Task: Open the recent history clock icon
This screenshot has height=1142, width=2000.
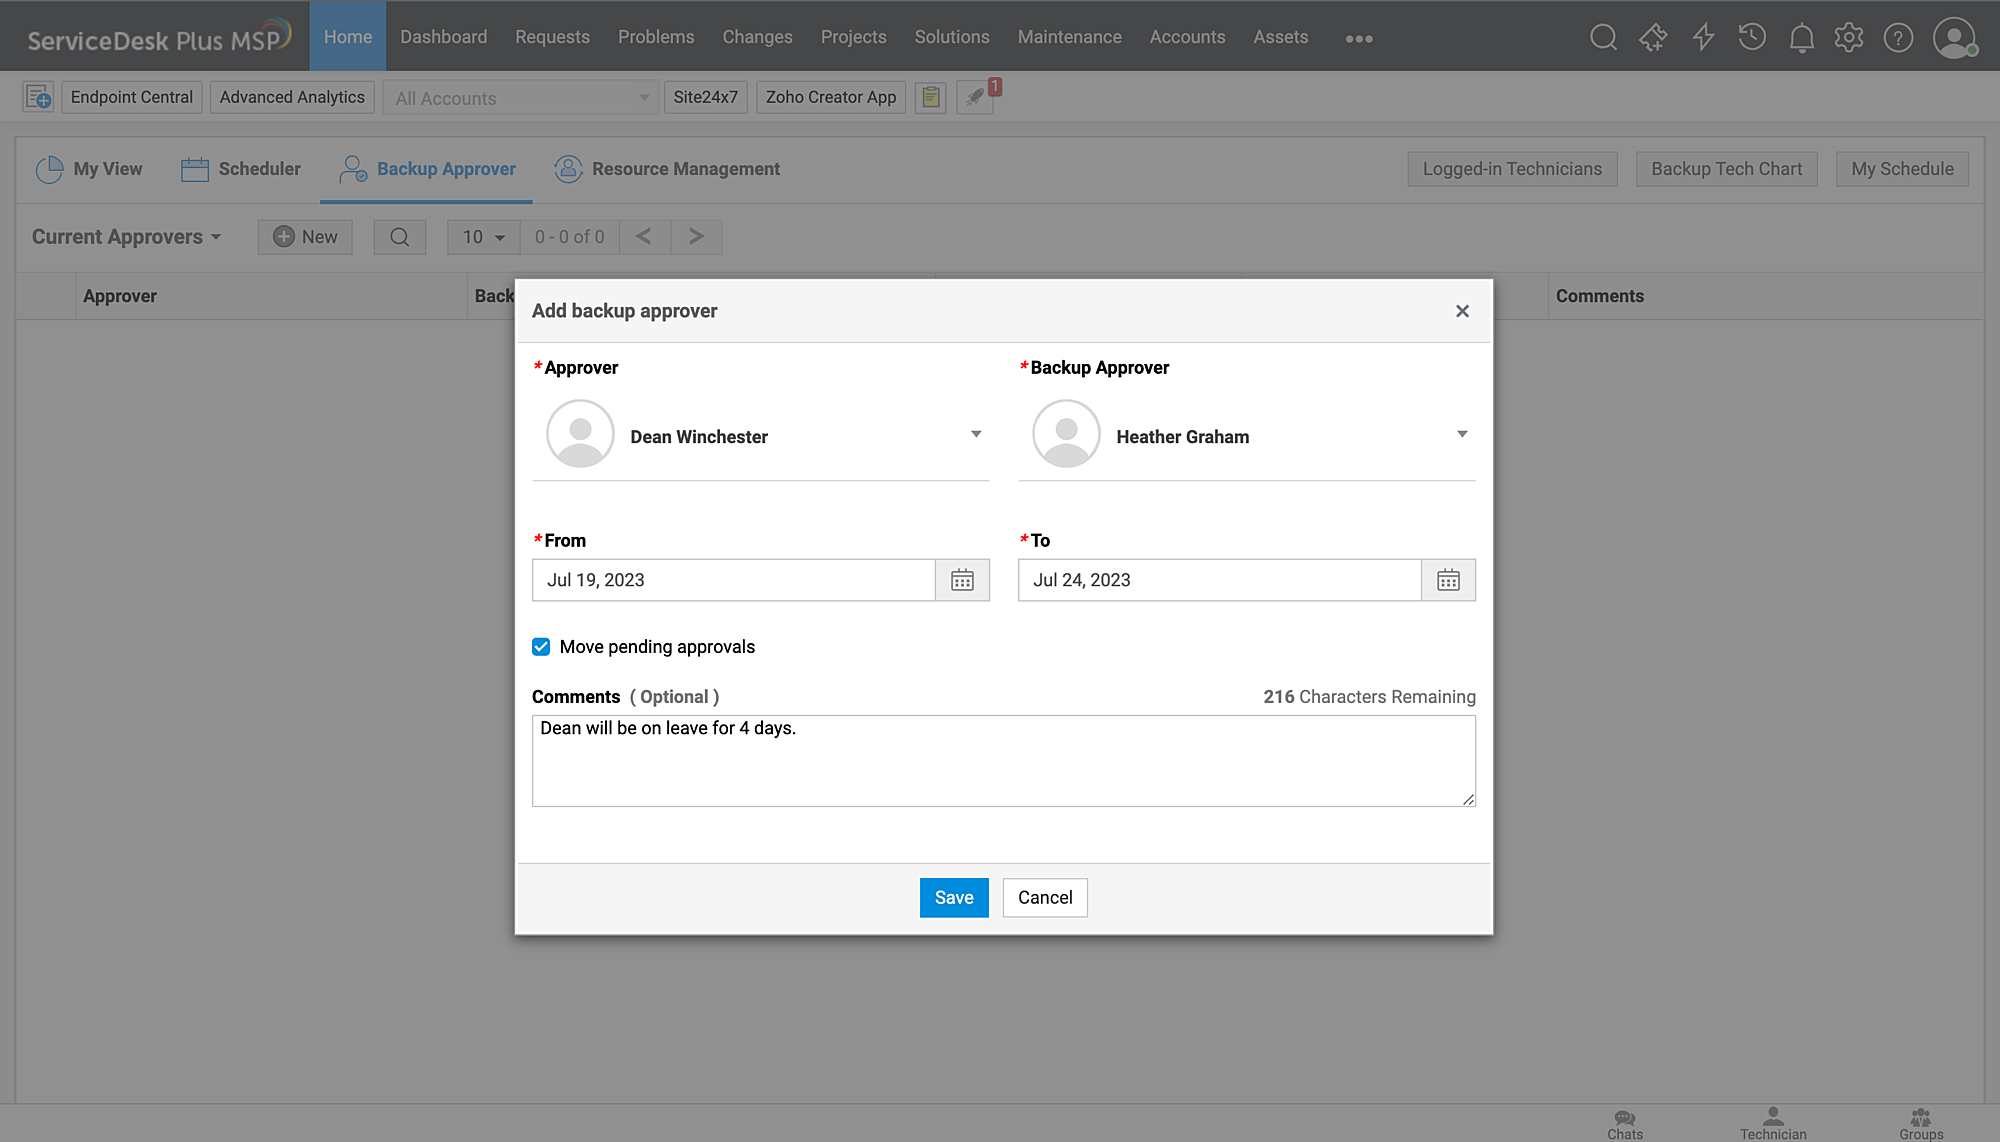Action: coord(1752,38)
